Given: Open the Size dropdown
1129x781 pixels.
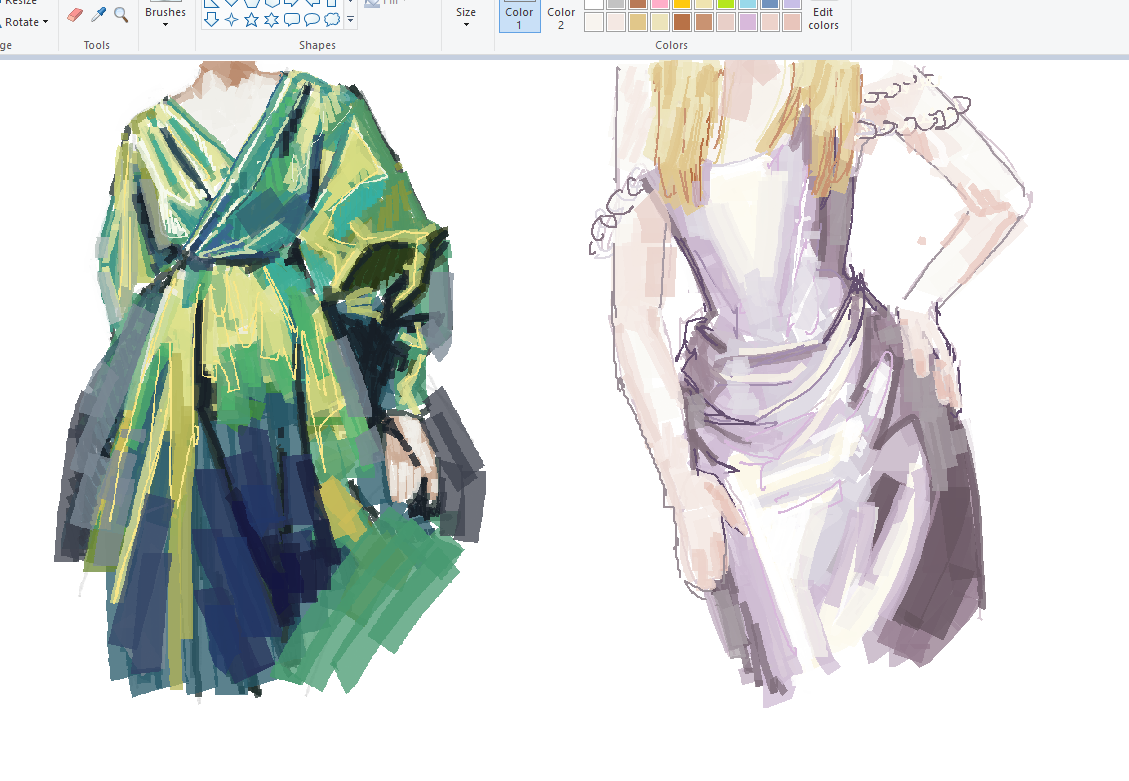Looking at the screenshot, I should tap(466, 16).
